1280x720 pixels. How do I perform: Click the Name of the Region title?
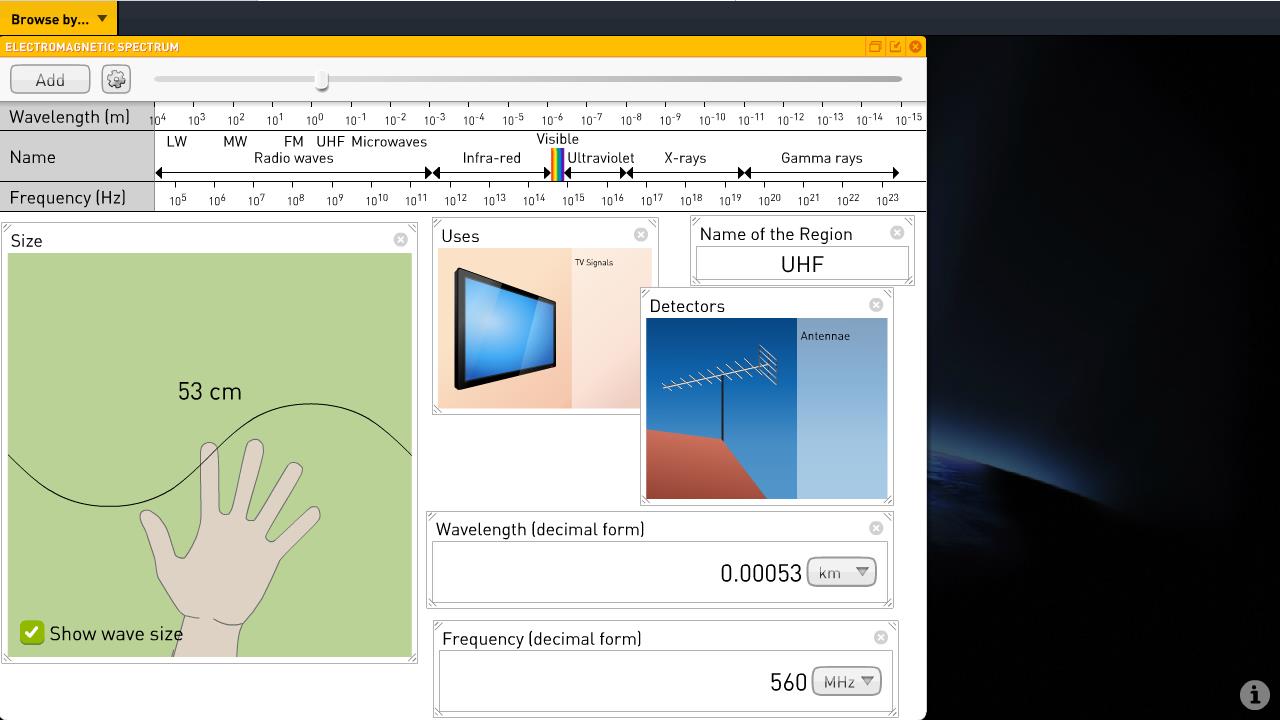pos(776,234)
